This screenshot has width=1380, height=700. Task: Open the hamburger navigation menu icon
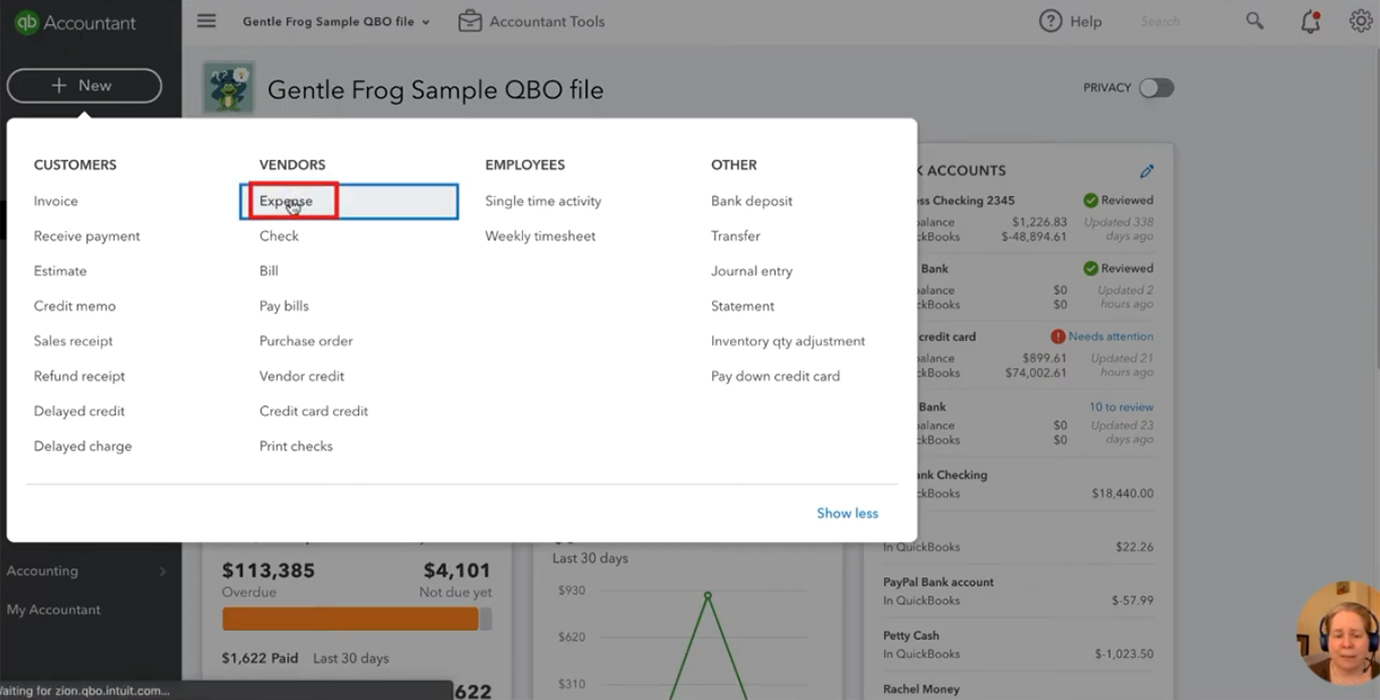(206, 21)
